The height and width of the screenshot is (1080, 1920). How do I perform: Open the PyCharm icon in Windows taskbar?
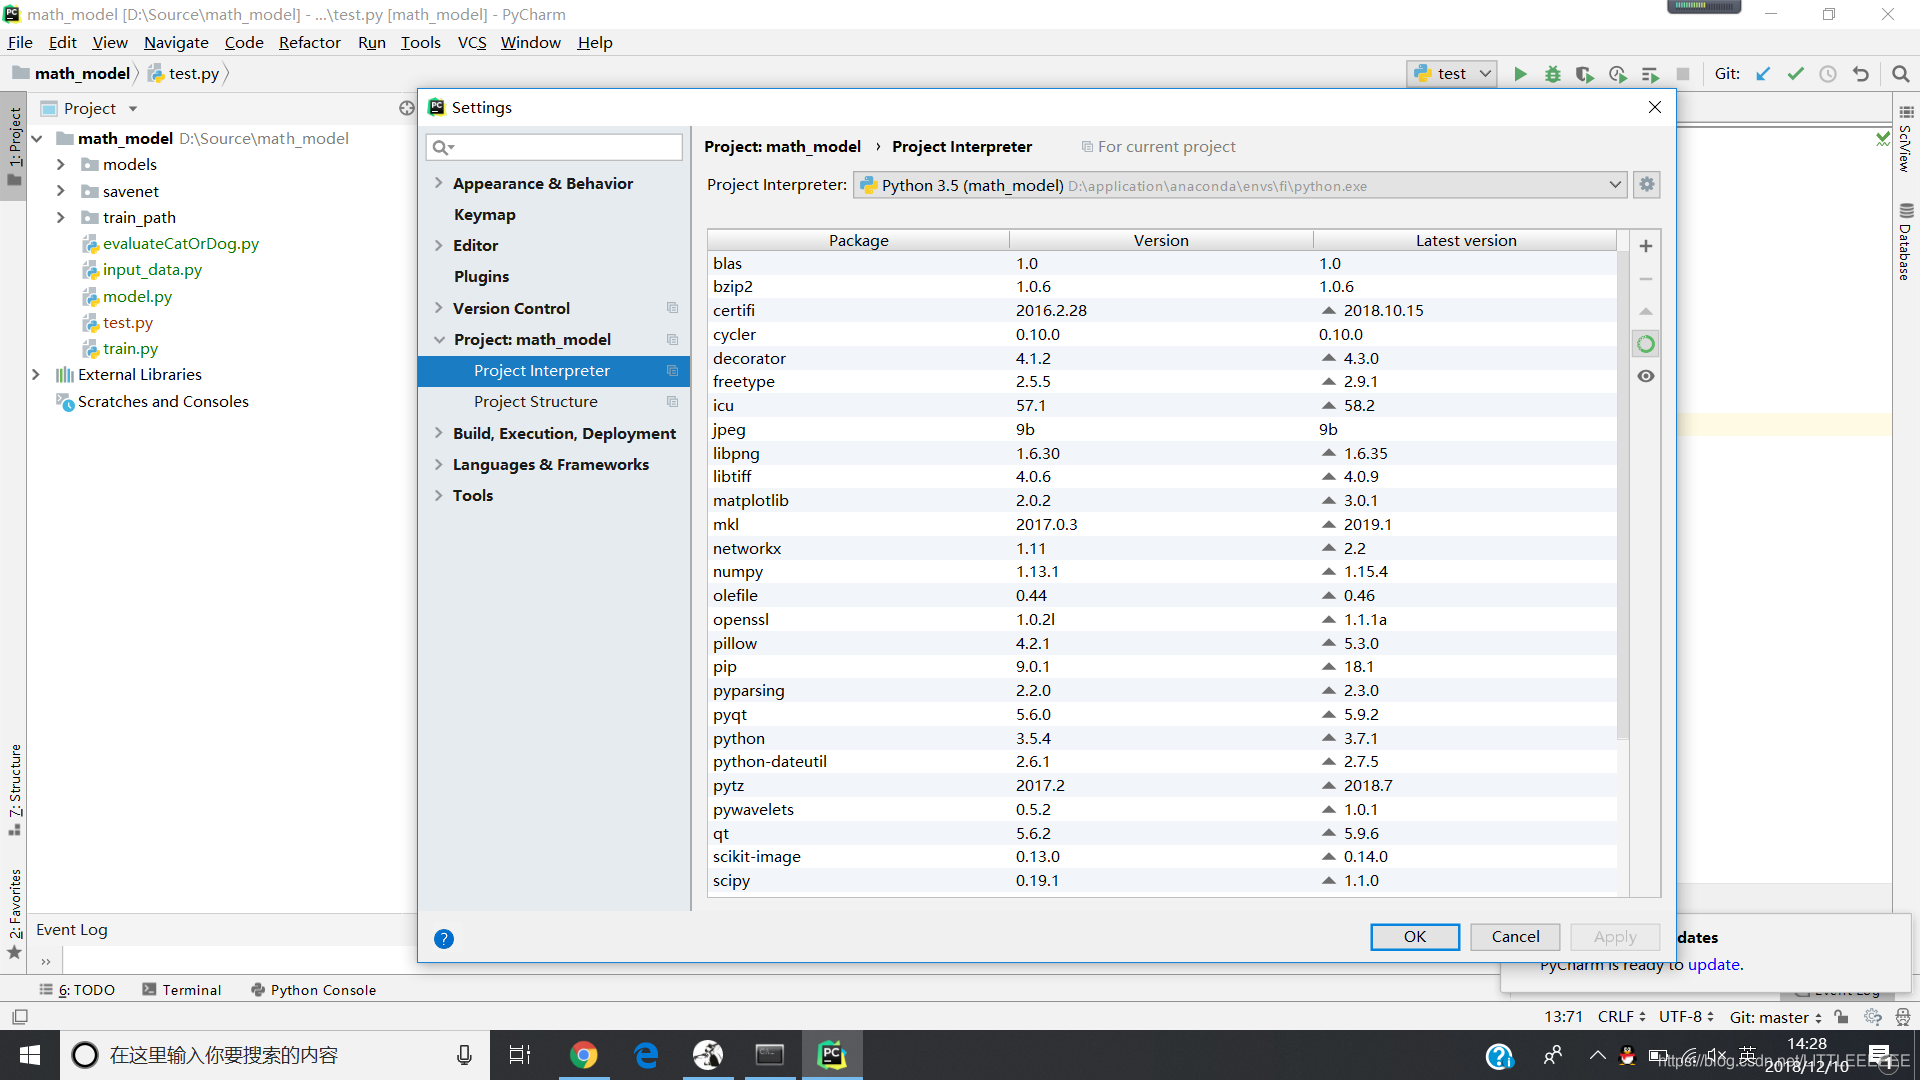832,1055
